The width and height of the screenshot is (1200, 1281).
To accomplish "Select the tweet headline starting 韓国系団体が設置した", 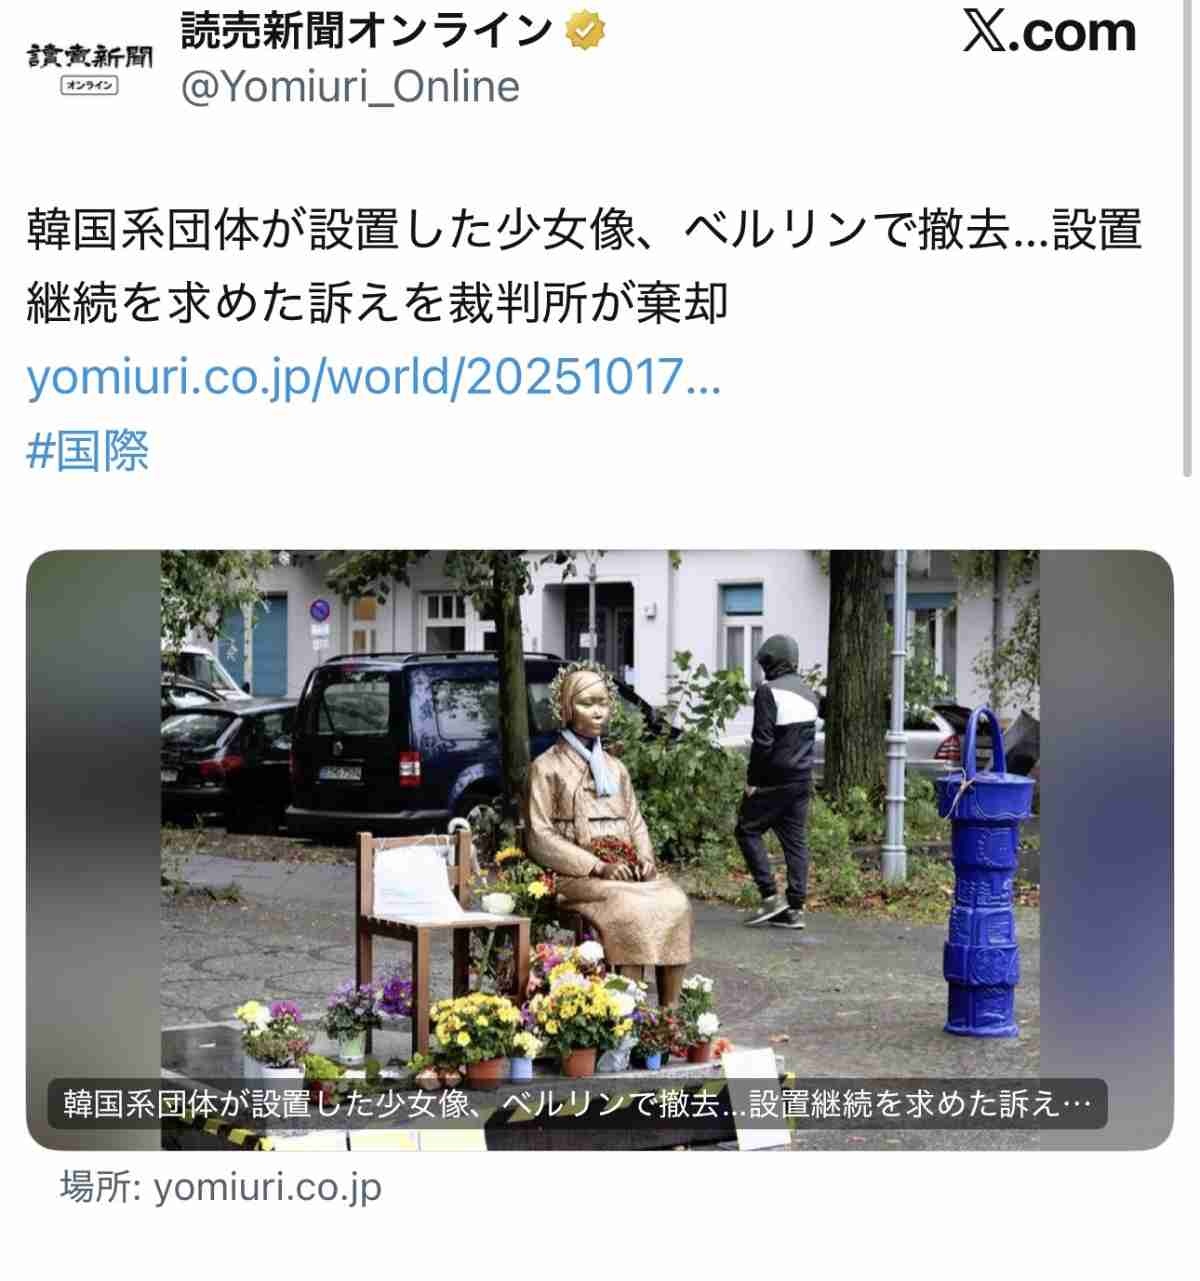I will click(x=584, y=230).
